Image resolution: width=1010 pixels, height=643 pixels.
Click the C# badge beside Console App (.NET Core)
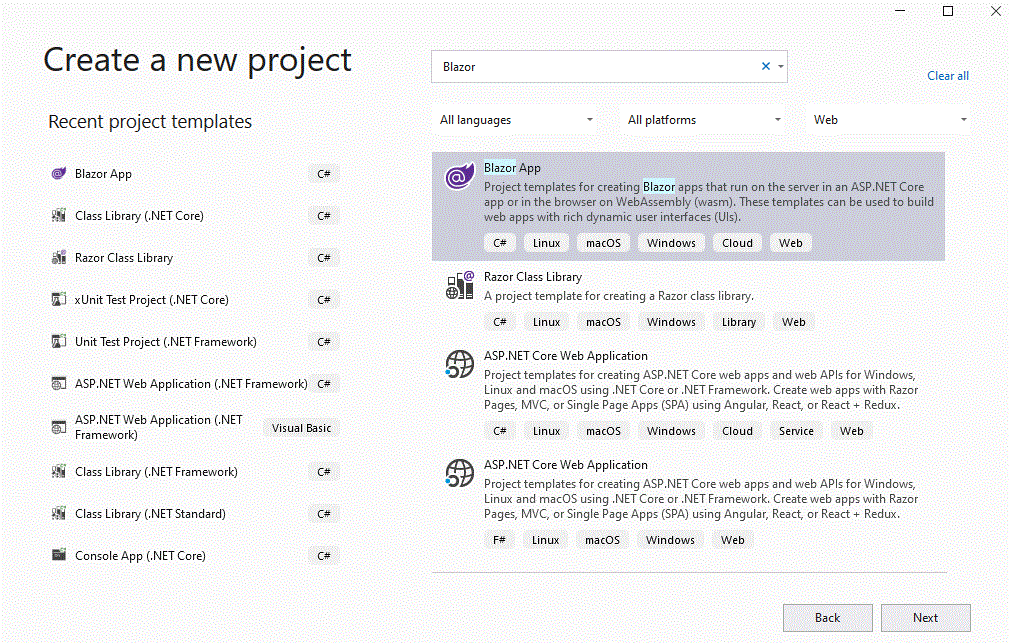click(323, 555)
